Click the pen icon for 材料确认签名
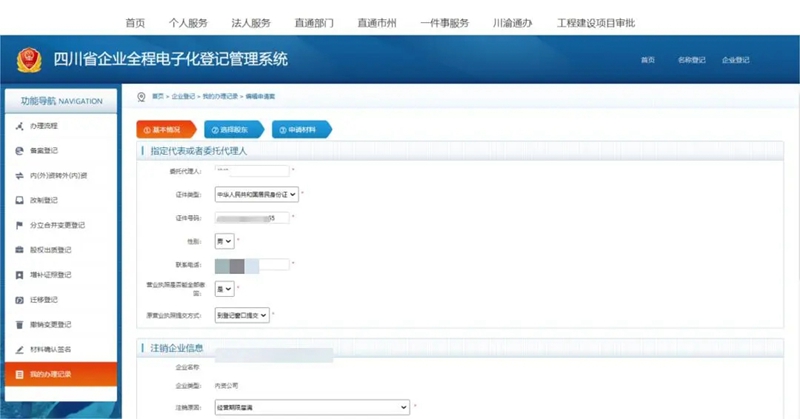 (x=19, y=350)
